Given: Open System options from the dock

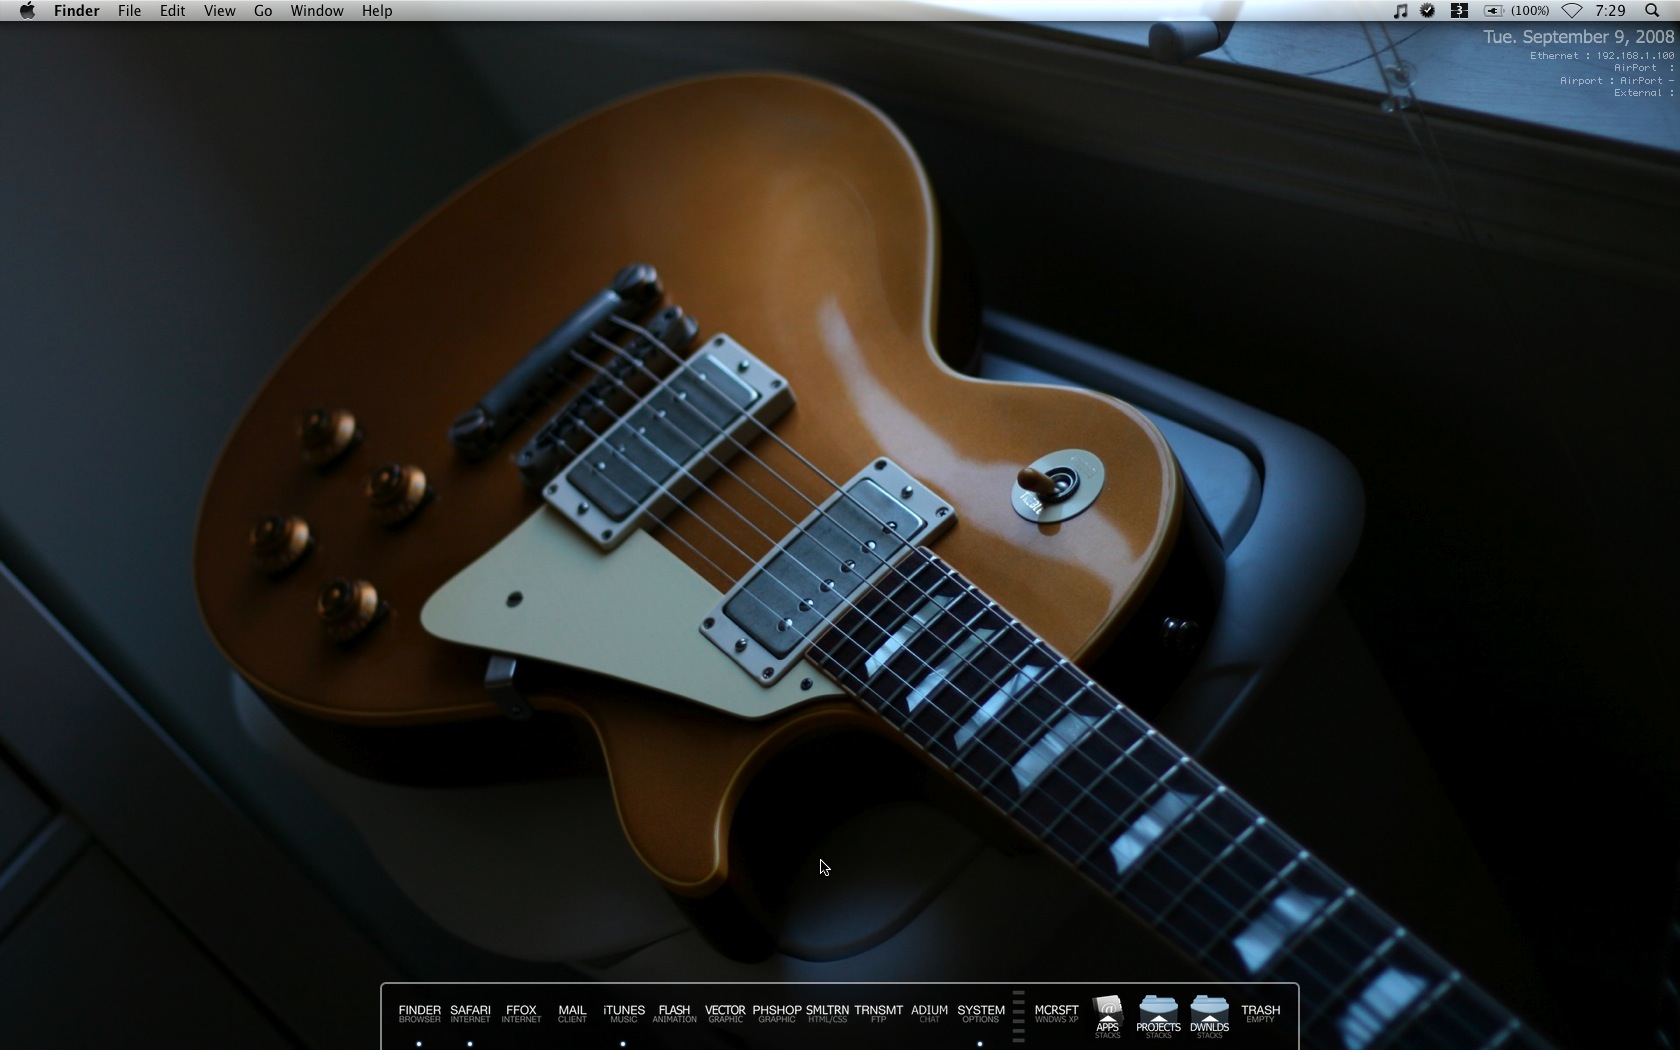Looking at the screenshot, I should tap(980, 1014).
